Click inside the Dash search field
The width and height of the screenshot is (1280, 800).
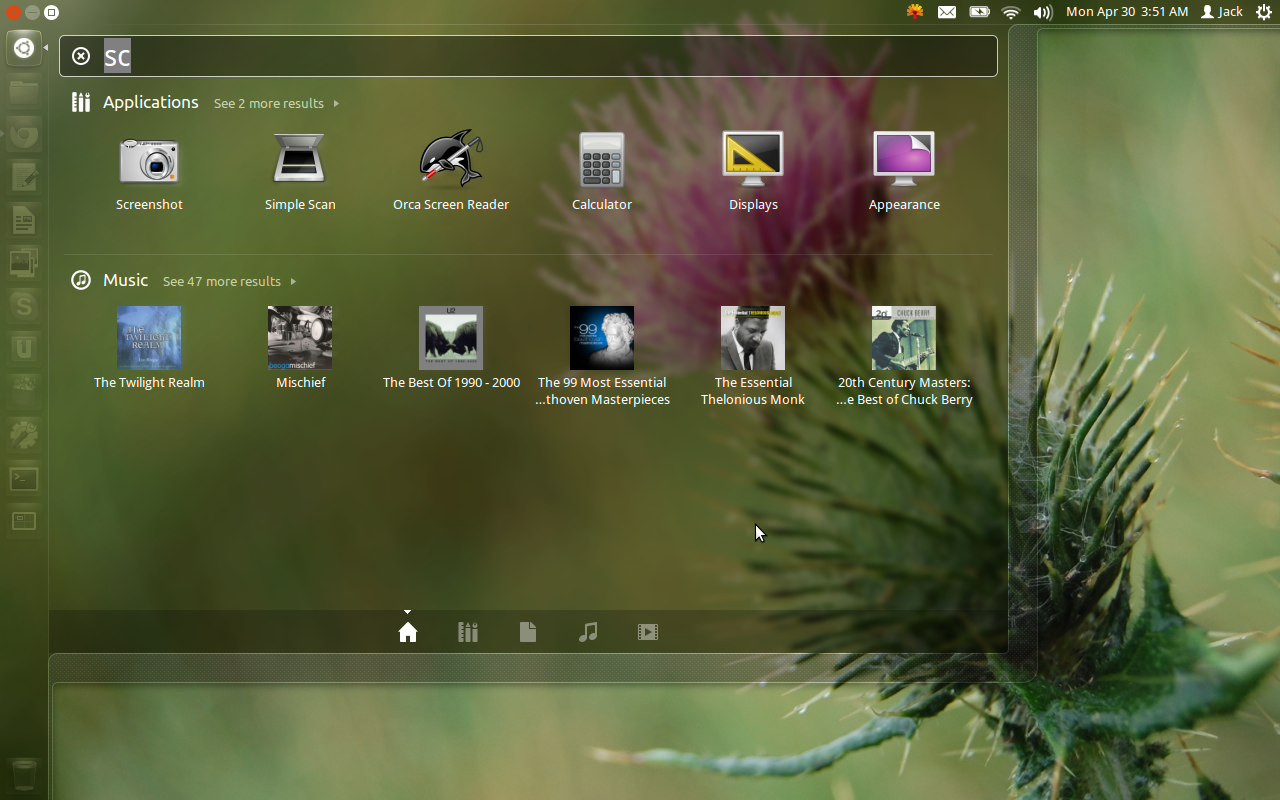point(528,56)
